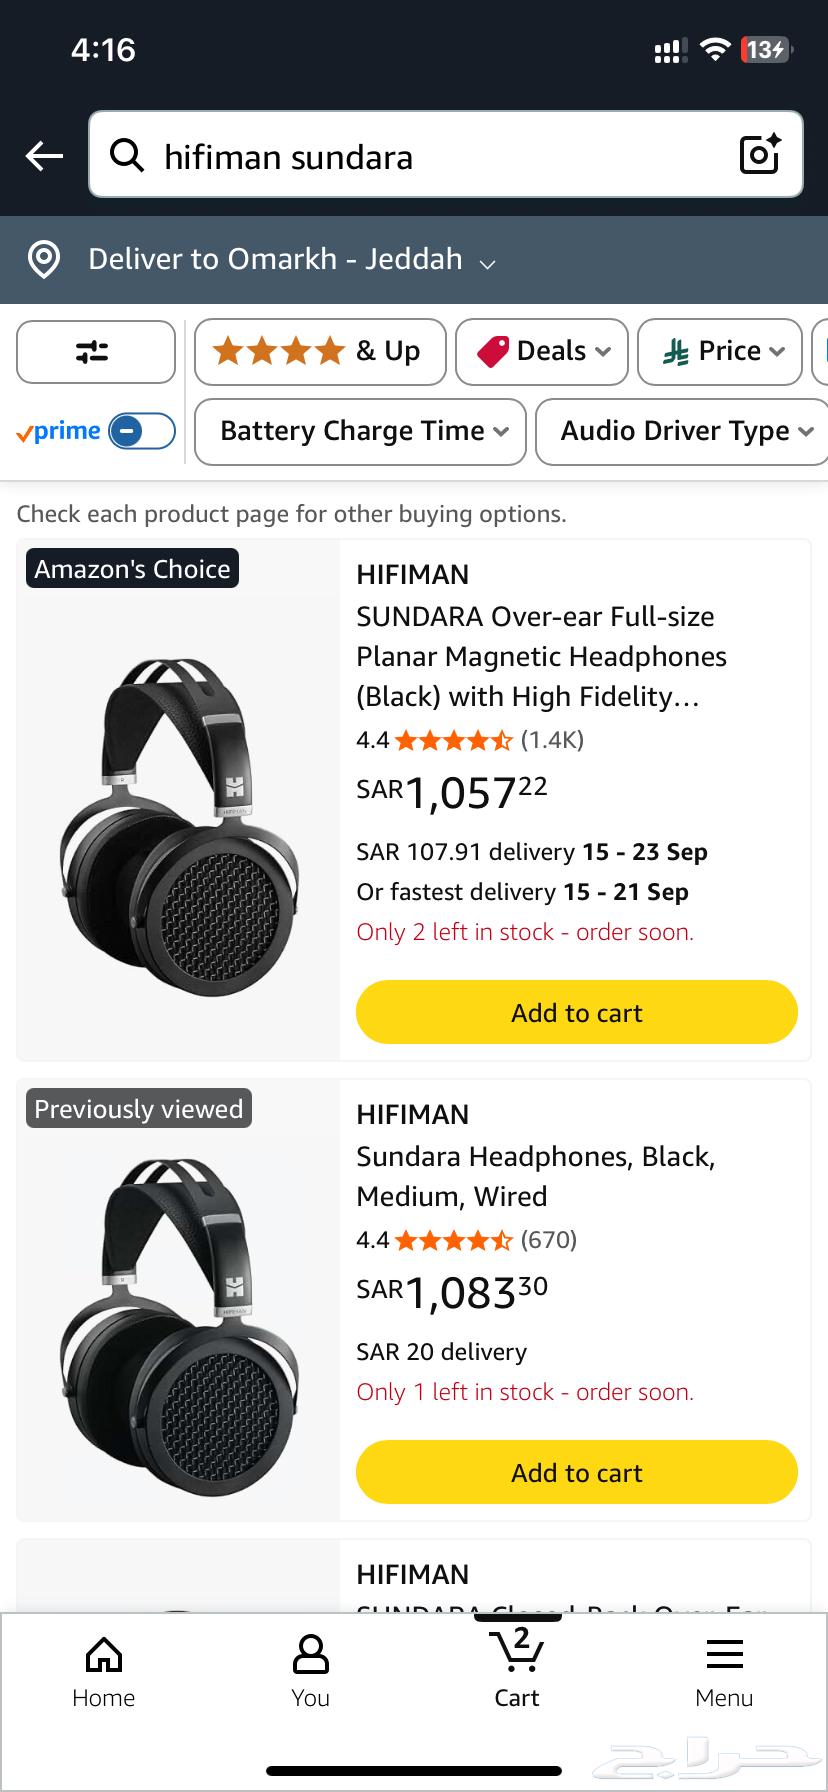The width and height of the screenshot is (828, 1792).
Task: Open the You account tab
Action: coord(309,1668)
